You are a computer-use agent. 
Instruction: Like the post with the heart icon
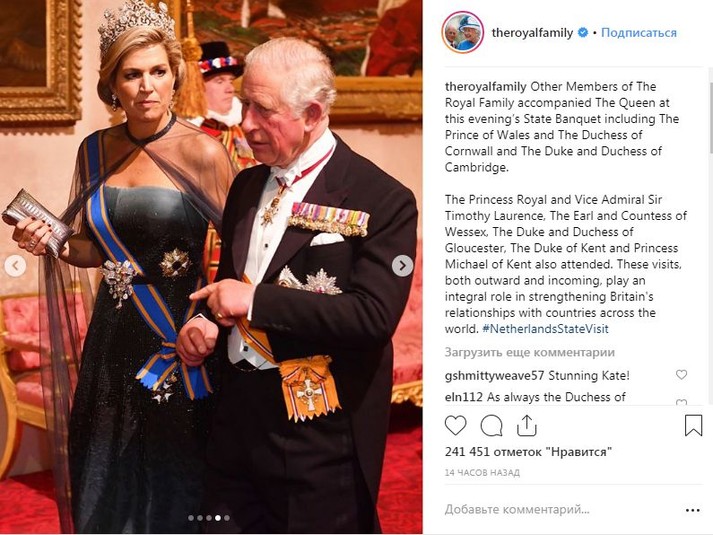click(455, 426)
